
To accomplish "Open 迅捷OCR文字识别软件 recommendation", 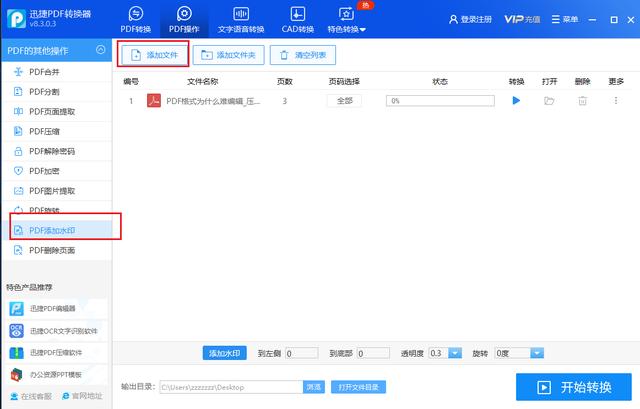I will pyautogui.click(x=55, y=331).
